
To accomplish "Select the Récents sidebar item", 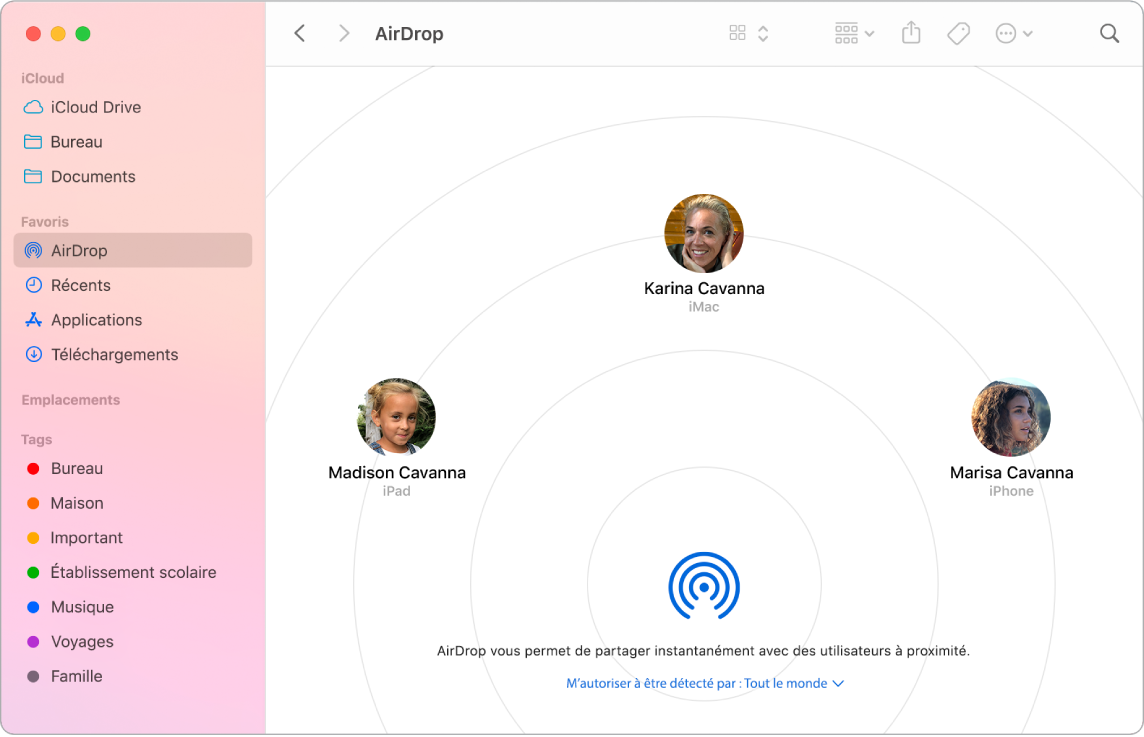I will coord(82,285).
